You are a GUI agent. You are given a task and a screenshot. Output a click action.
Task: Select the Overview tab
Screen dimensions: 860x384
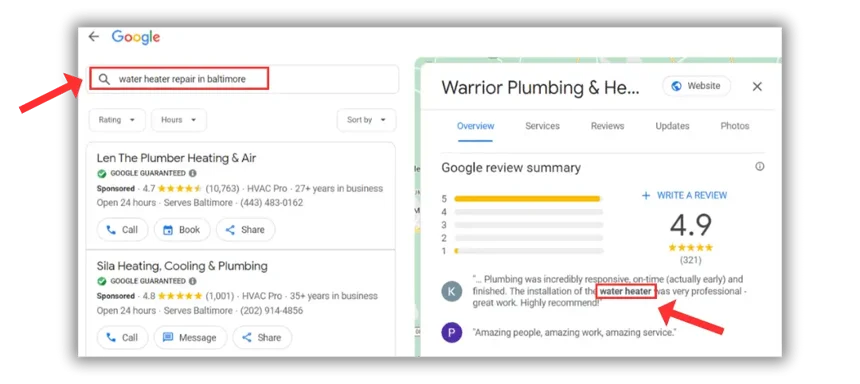tap(476, 126)
